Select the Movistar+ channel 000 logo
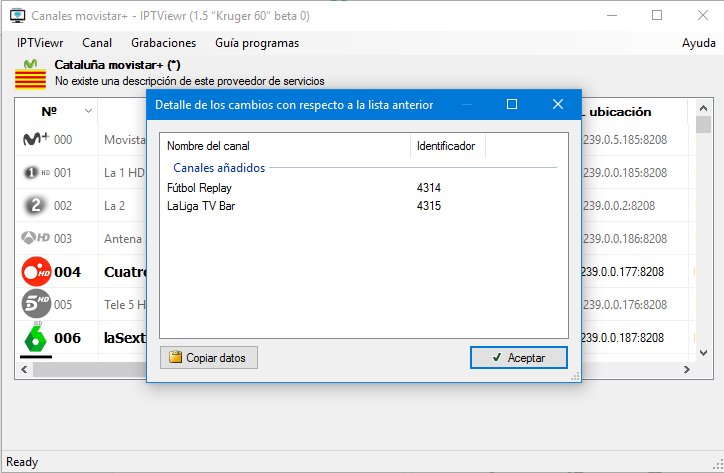 tap(36, 139)
